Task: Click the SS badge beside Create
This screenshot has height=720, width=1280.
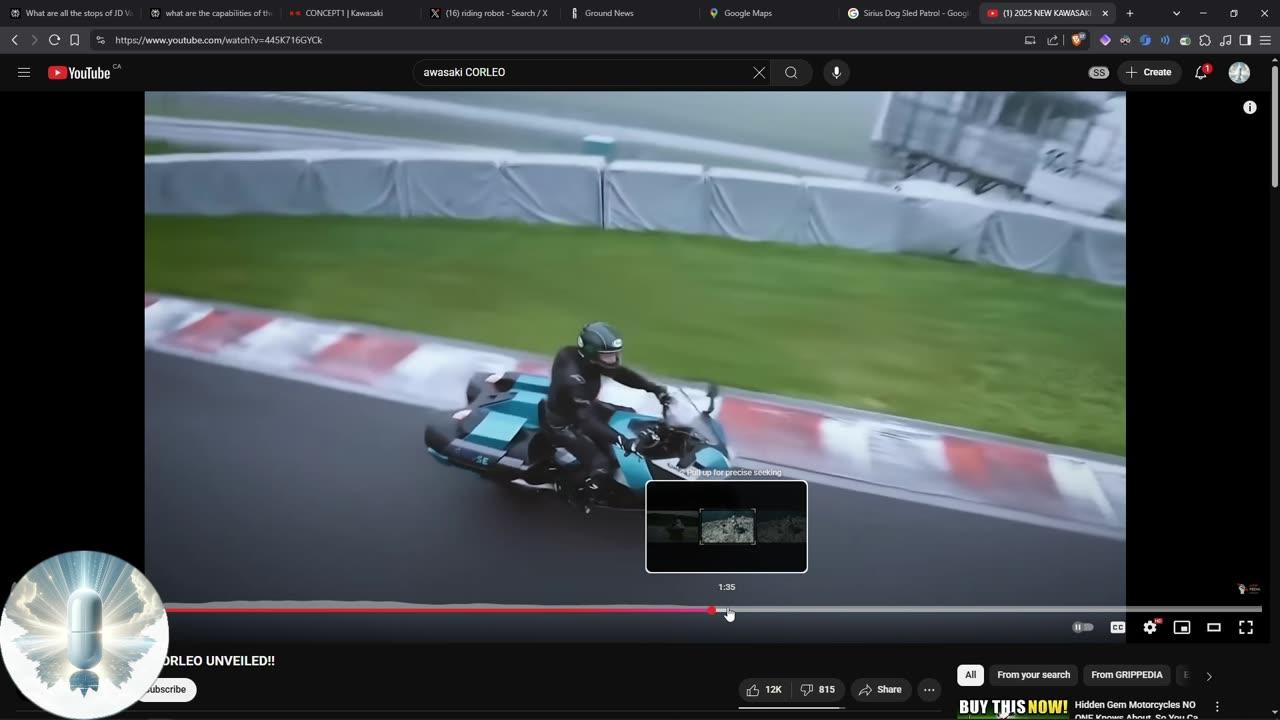Action: (1099, 72)
